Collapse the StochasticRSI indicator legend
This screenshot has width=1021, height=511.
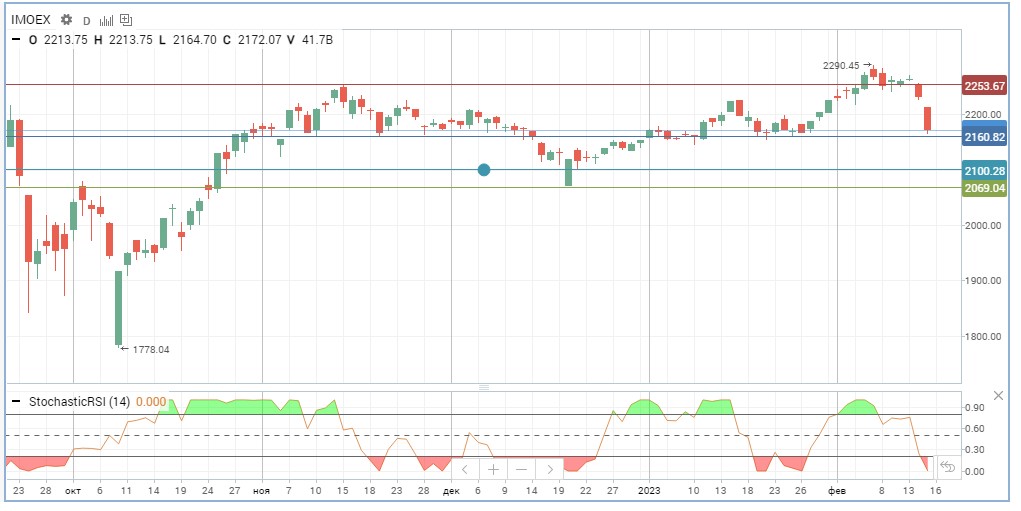tap(16, 402)
